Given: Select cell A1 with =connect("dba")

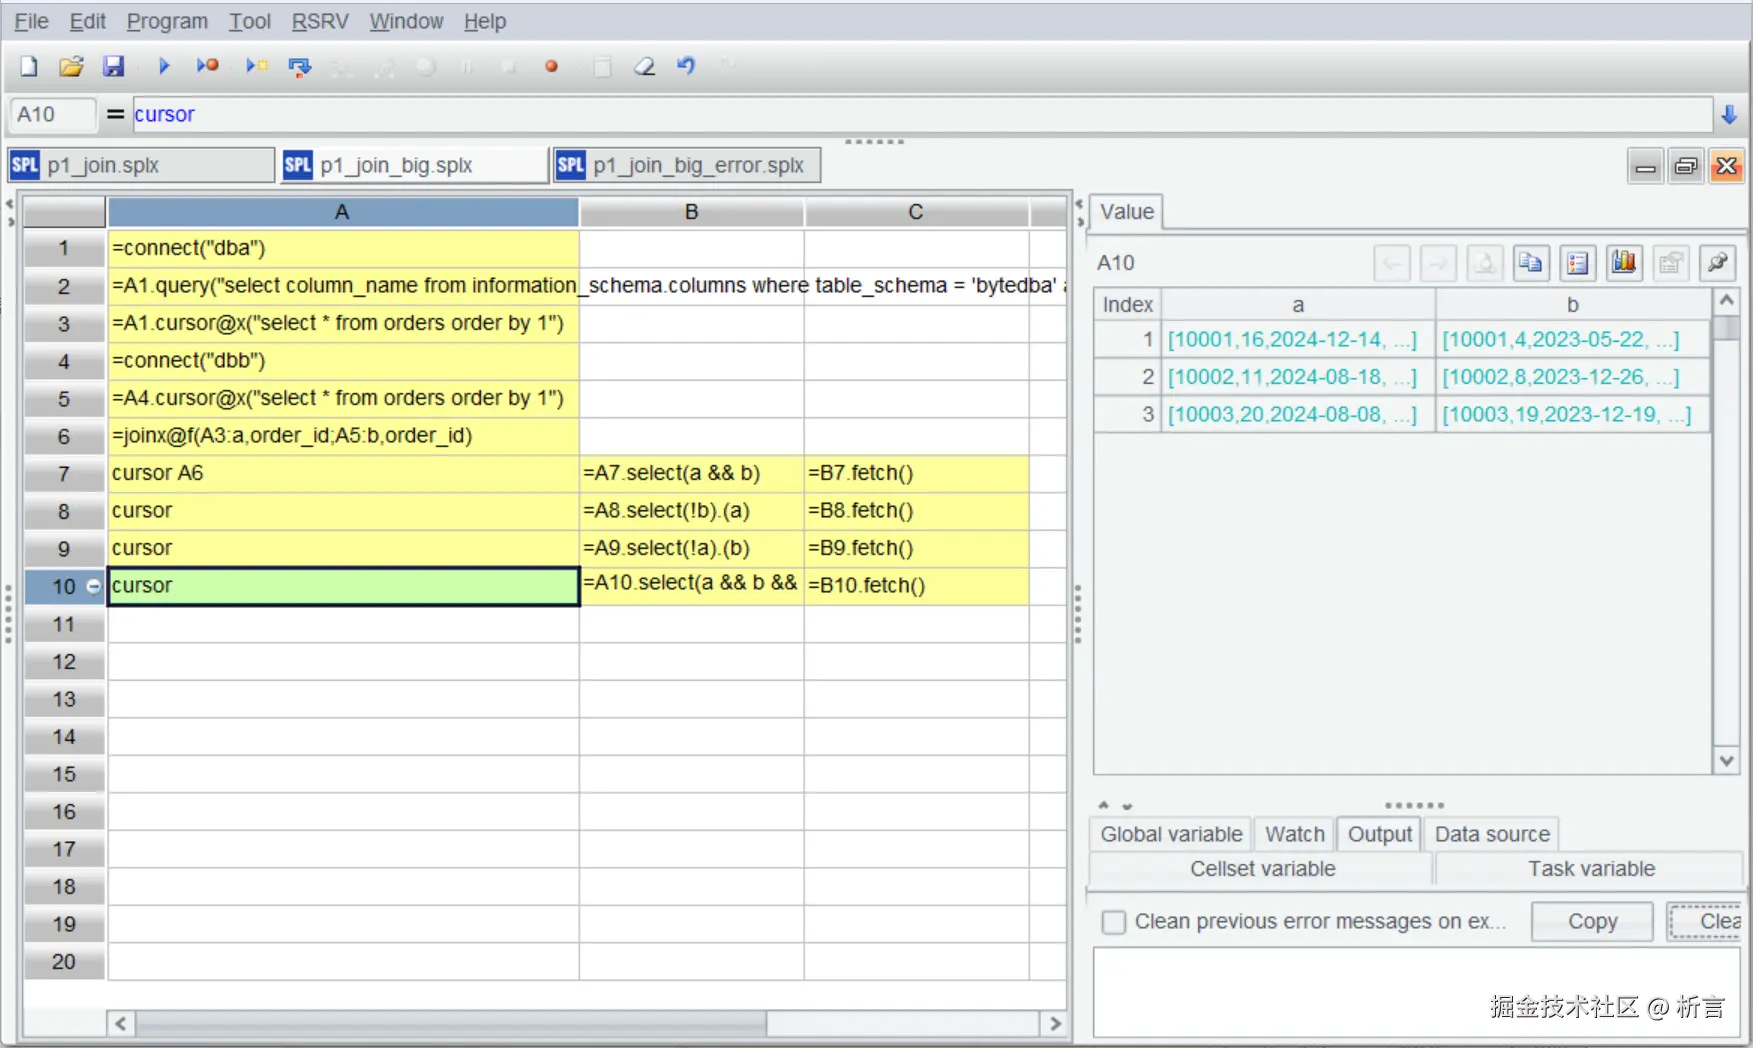Looking at the screenshot, I should tap(343, 248).
